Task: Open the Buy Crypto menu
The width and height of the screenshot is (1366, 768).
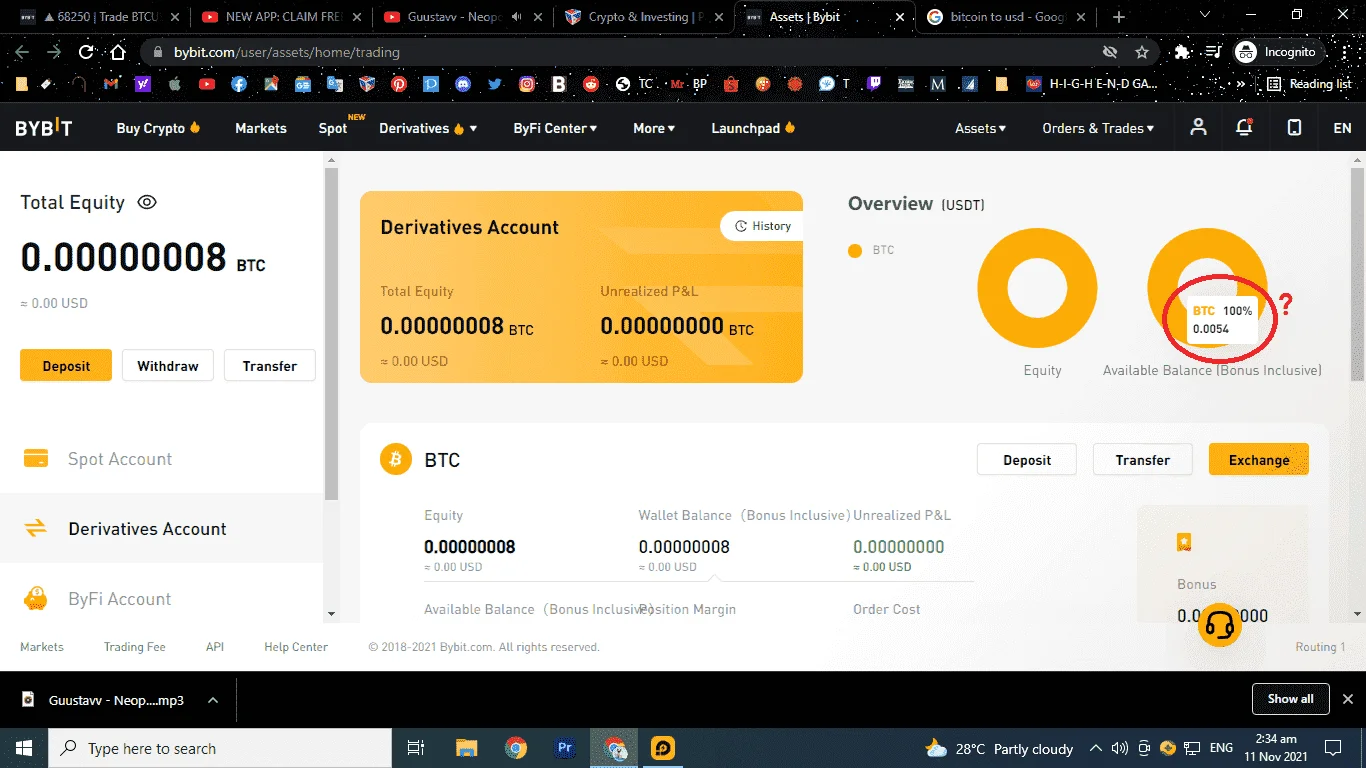Action: pyautogui.click(x=158, y=128)
